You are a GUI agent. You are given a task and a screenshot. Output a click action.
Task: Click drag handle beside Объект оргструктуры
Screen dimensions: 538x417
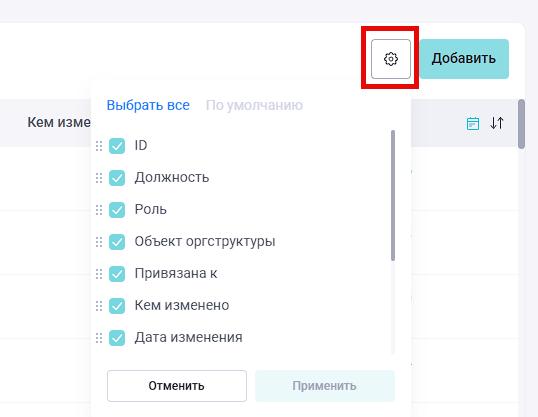[99, 242]
